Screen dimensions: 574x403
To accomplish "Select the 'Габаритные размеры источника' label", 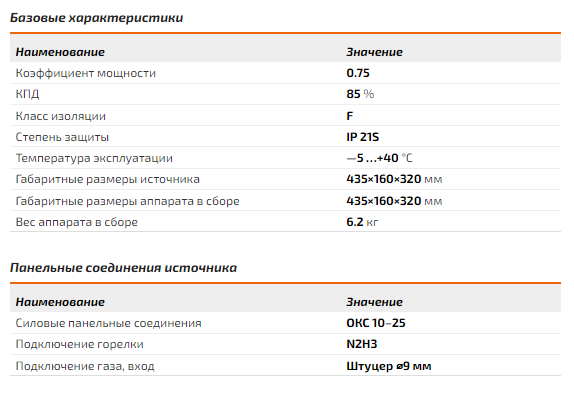I will click(108, 179).
